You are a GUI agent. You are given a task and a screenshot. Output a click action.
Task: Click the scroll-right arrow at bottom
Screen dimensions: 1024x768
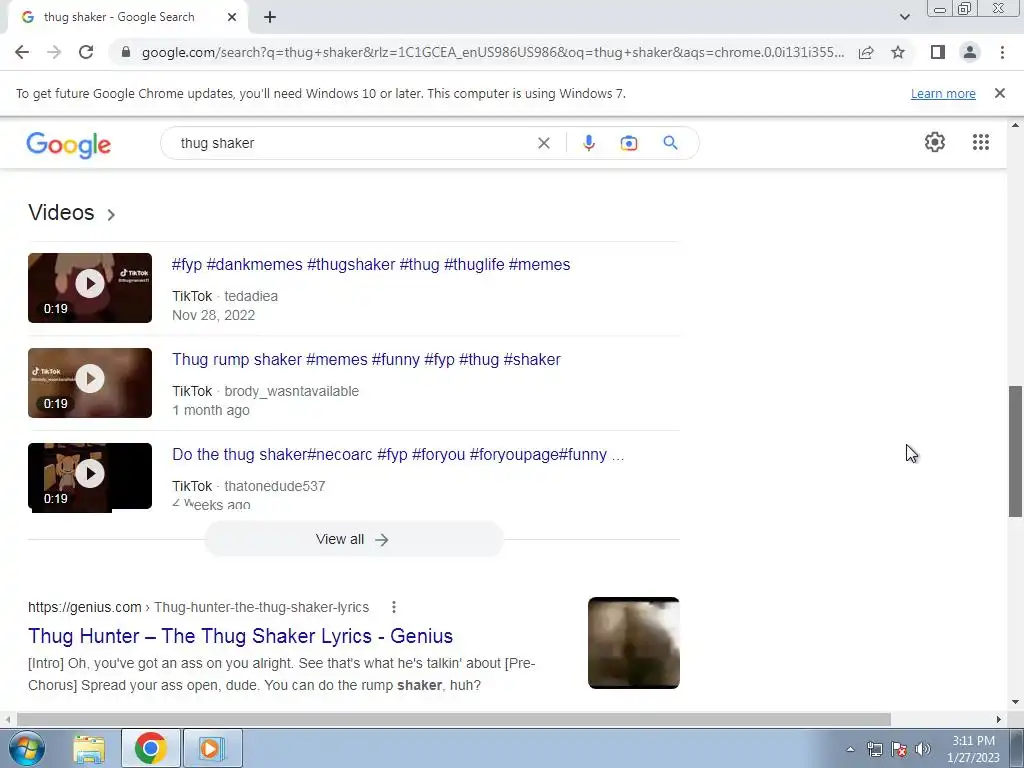coord(999,719)
